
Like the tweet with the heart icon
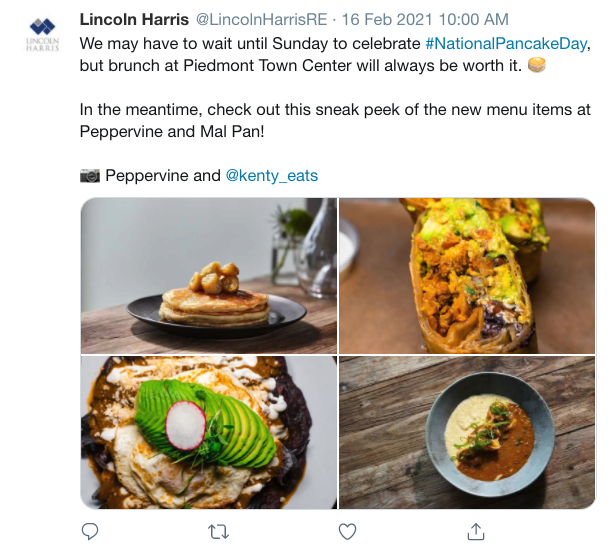coord(348,531)
